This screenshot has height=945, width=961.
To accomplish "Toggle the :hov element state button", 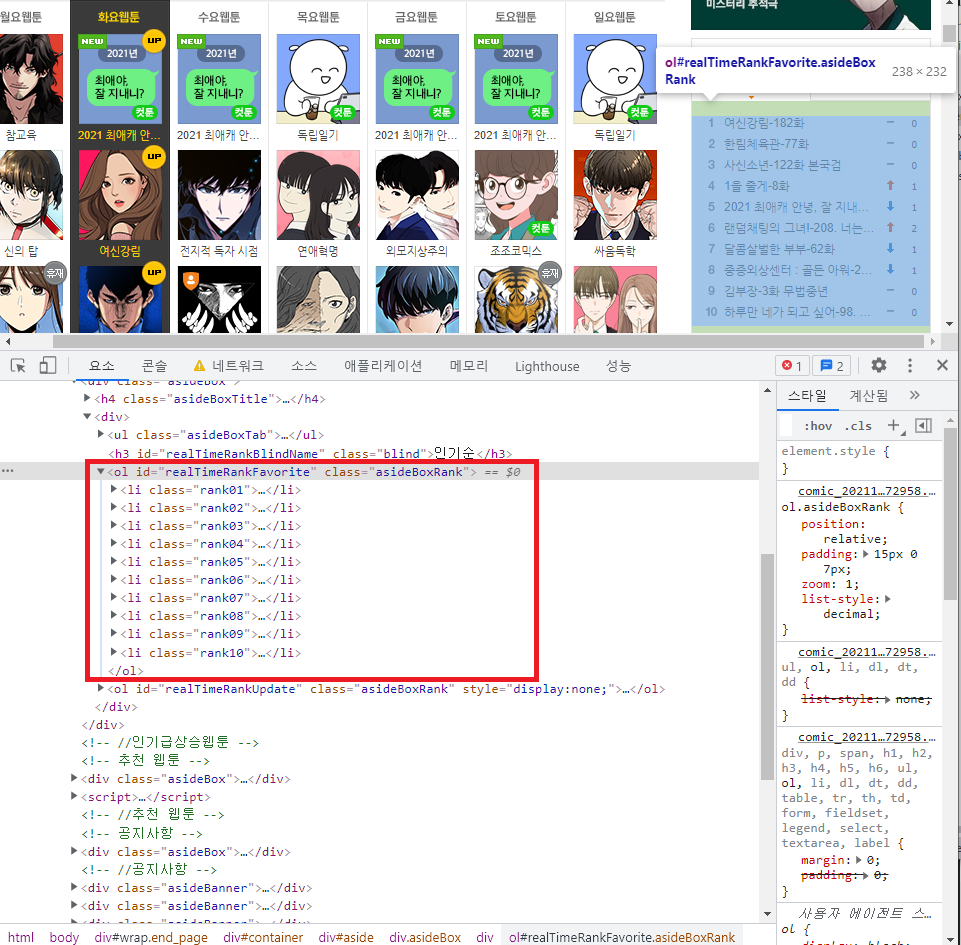I will [x=818, y=426].
